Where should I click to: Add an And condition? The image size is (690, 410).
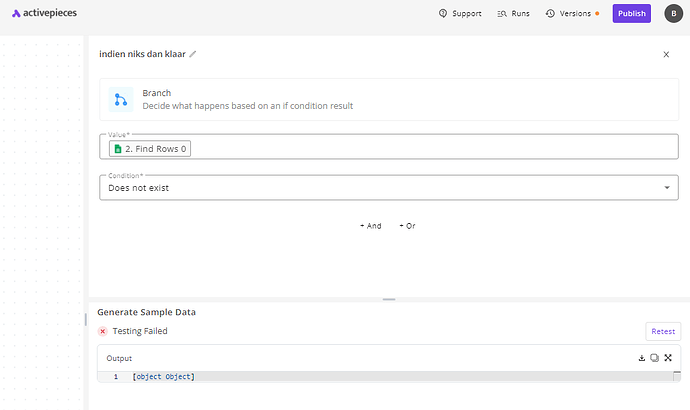click(371, 226)
